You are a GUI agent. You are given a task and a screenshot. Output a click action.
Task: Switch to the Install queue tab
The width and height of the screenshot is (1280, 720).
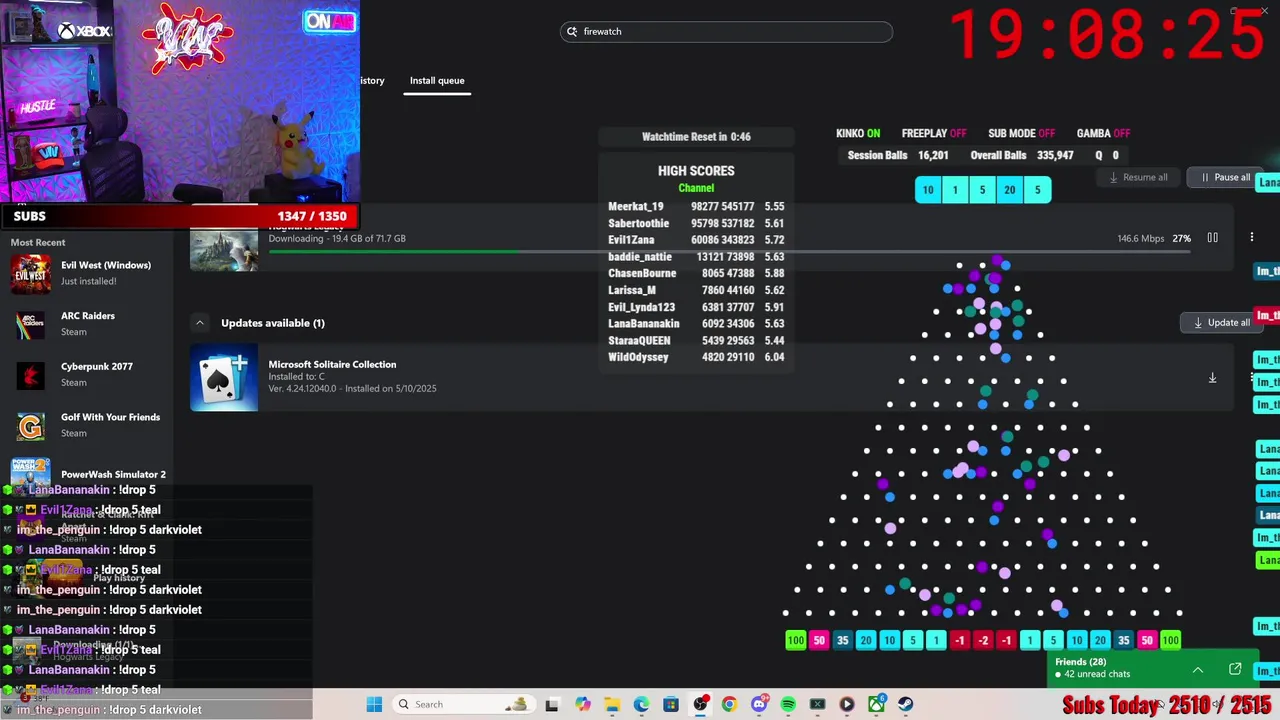(437, 81)
